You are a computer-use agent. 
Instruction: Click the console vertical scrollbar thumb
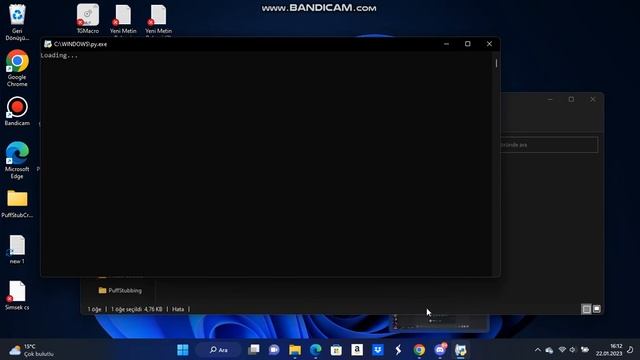pyautogui.click(x=496, y=63)
